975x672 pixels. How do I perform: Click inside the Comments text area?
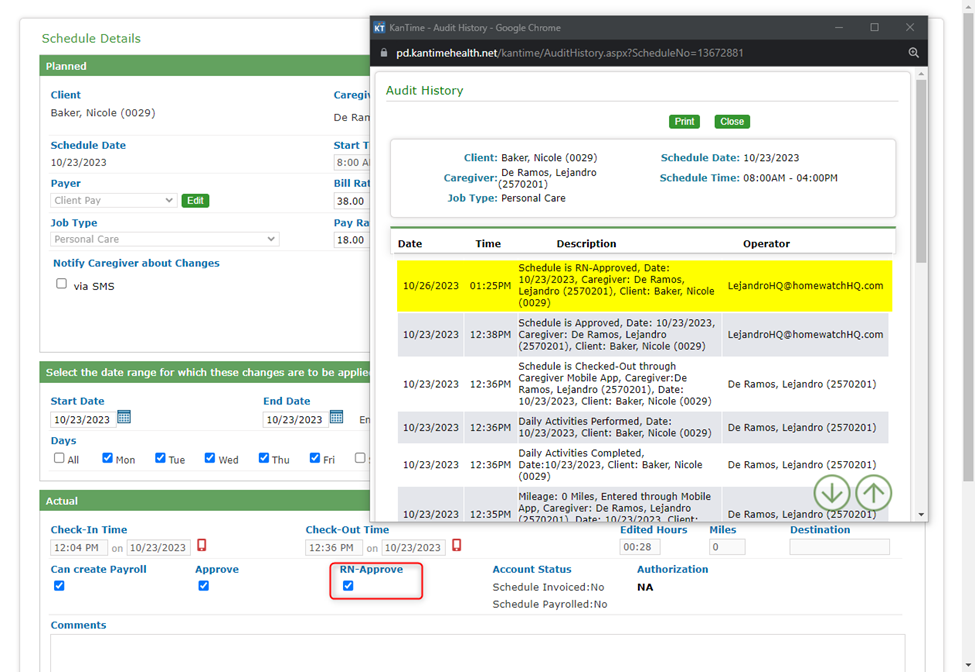click(477, 652)
